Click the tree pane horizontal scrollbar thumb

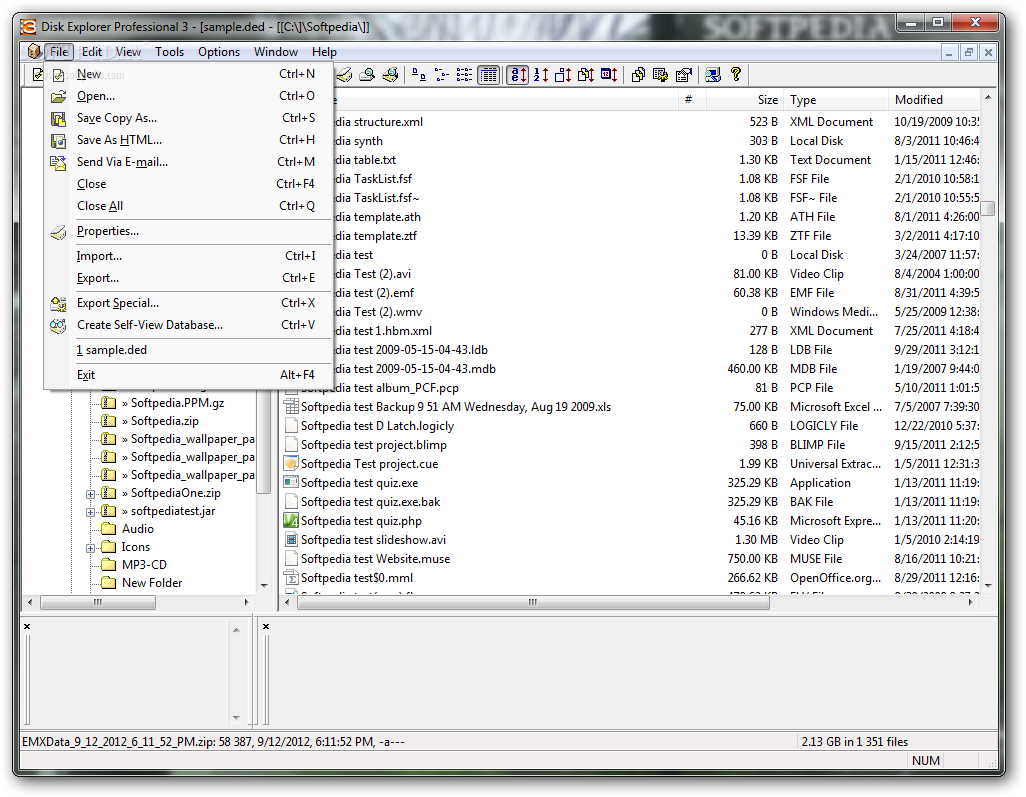[x=98, y=603]
